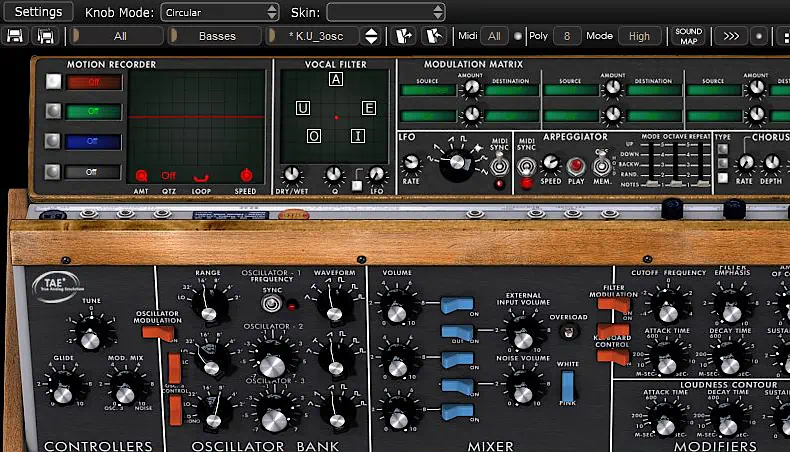Click the QTZ Off quantize value
Image resolution: width=790 pixels, height=452 pixels.
168,176
